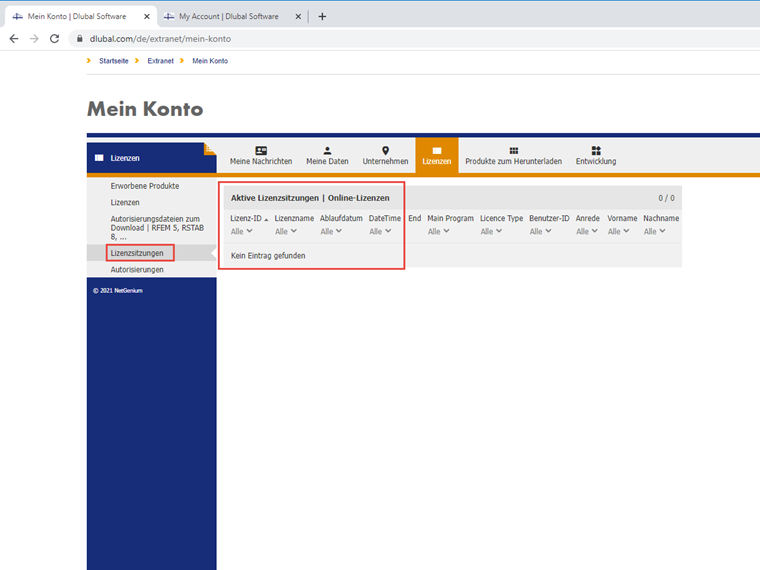Open Vorname Alle filter dropdown
The image size is (760, 570).
tap(619, 232)
